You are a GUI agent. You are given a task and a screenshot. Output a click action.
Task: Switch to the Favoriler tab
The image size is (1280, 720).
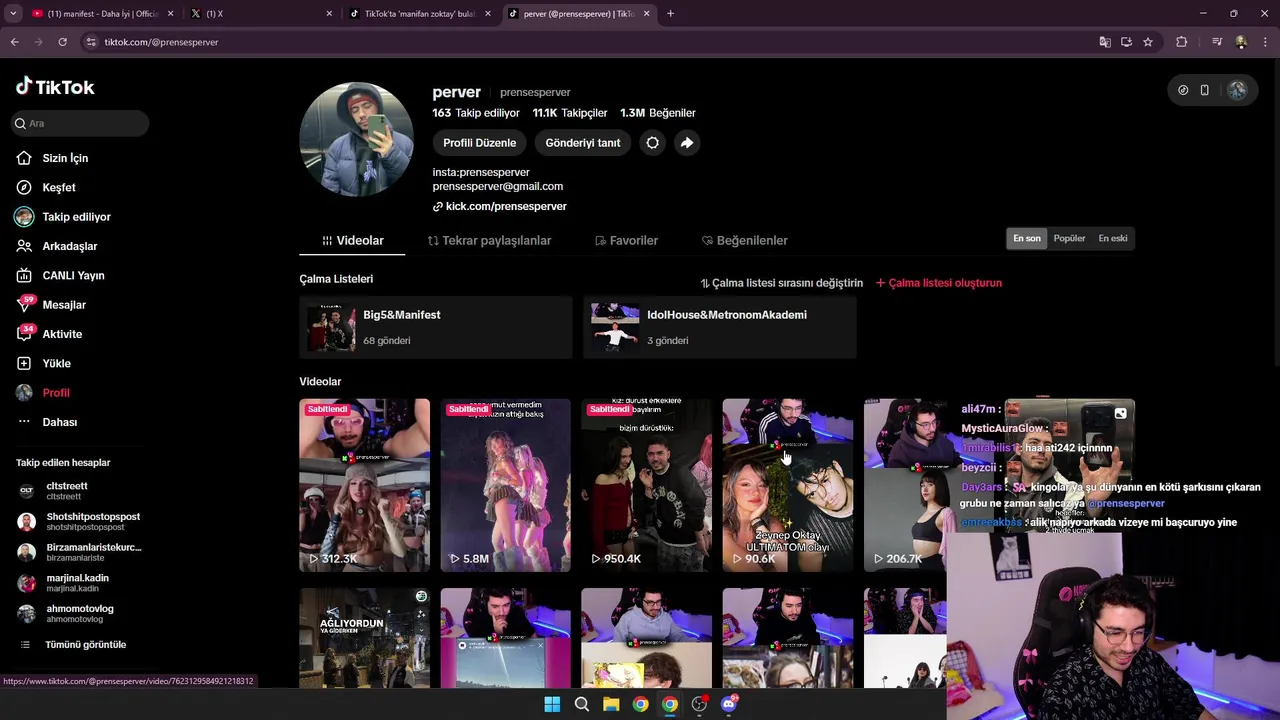626,241
